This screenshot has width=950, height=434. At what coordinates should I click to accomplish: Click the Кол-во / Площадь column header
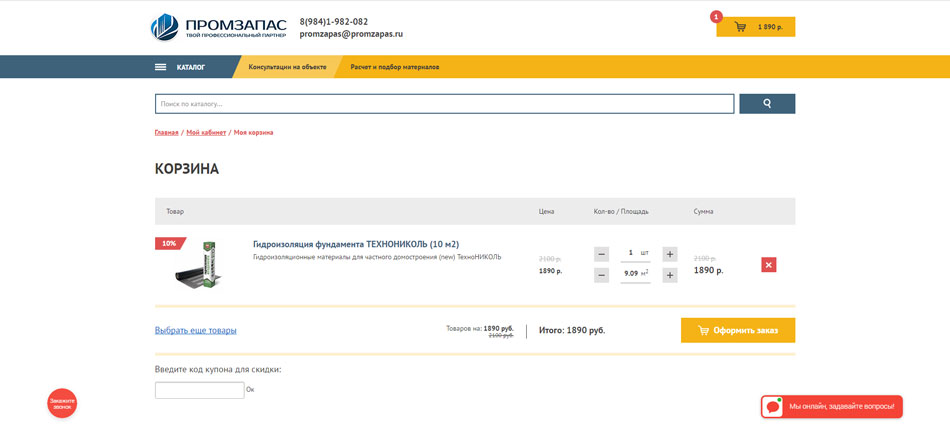point(621,212)
